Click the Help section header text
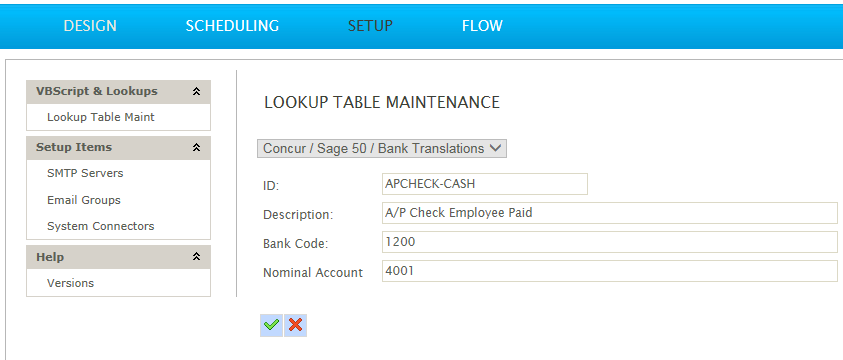The height and width of the screenshot is (360, 843). pyautogui.click(x=50, y=257)
